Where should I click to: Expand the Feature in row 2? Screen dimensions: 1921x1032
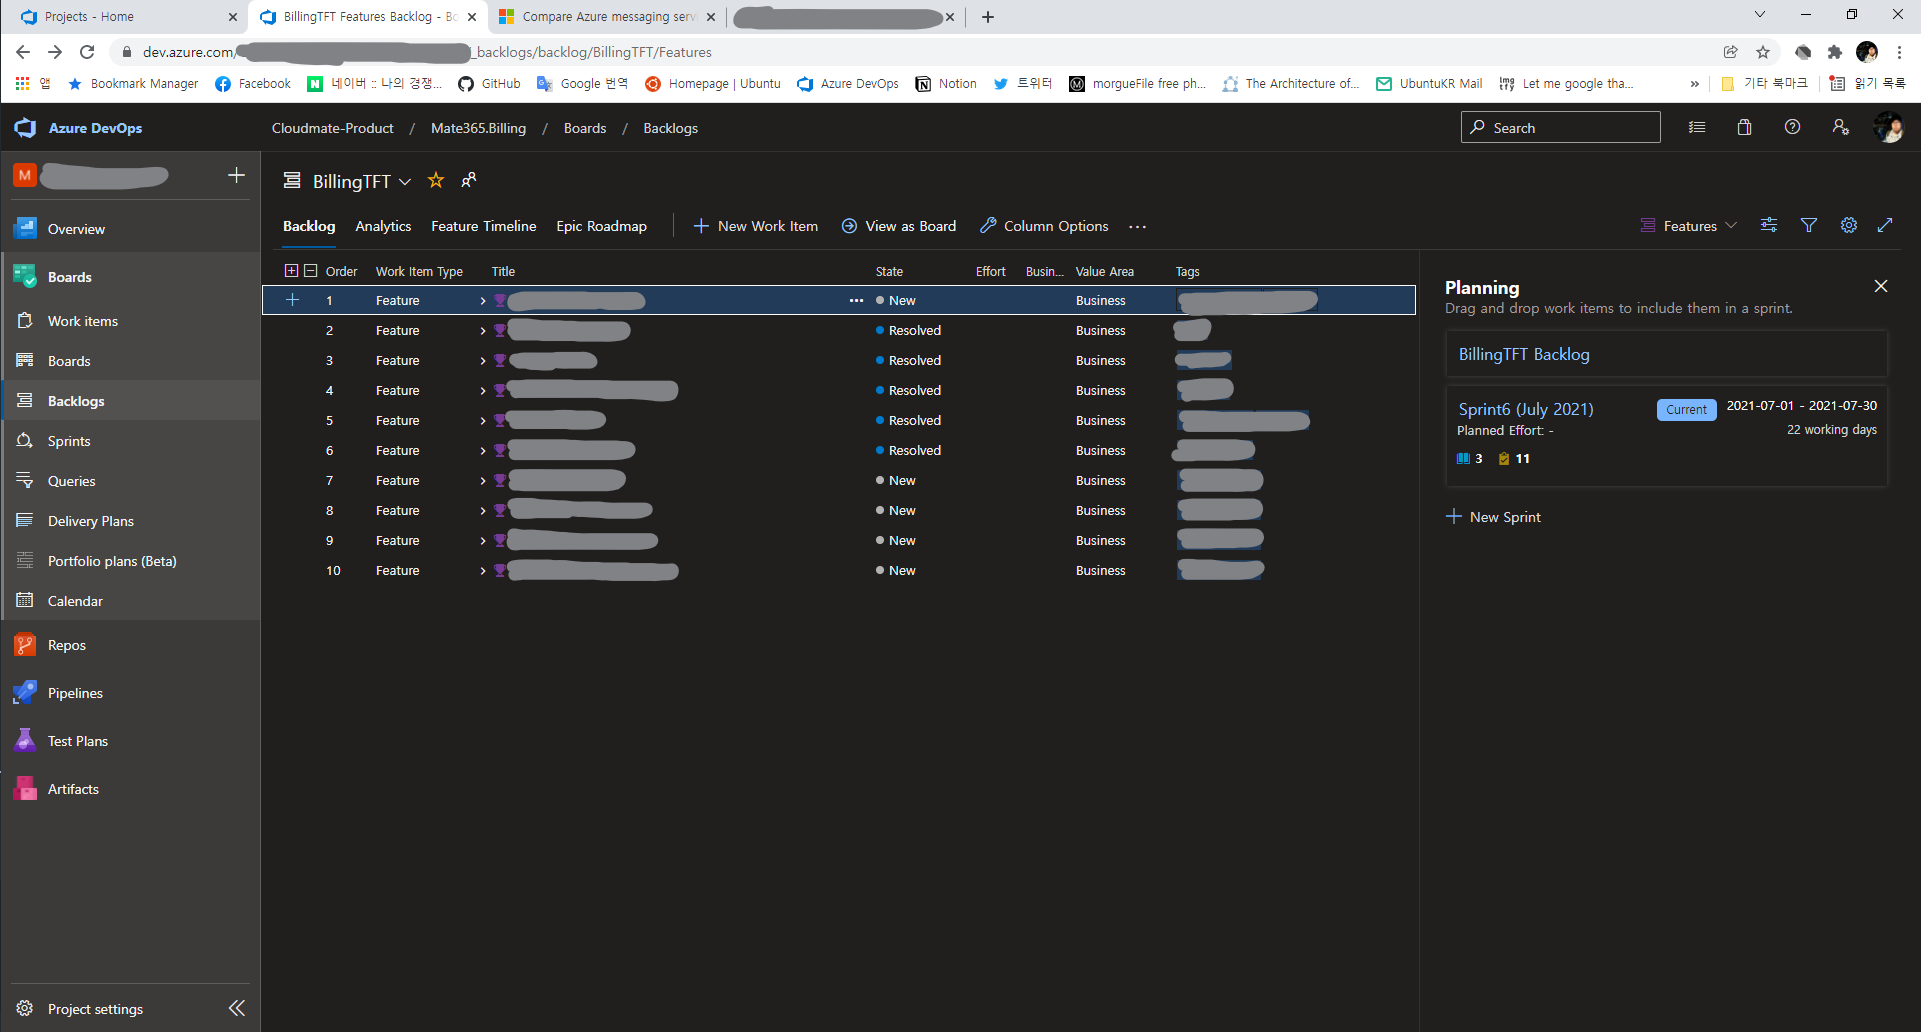483,331
